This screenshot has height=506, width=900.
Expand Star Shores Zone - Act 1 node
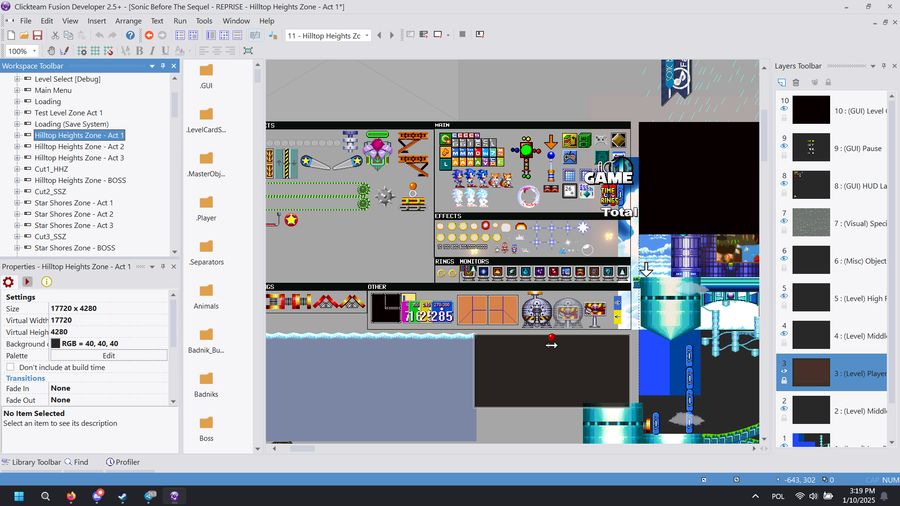coord(17,203)
